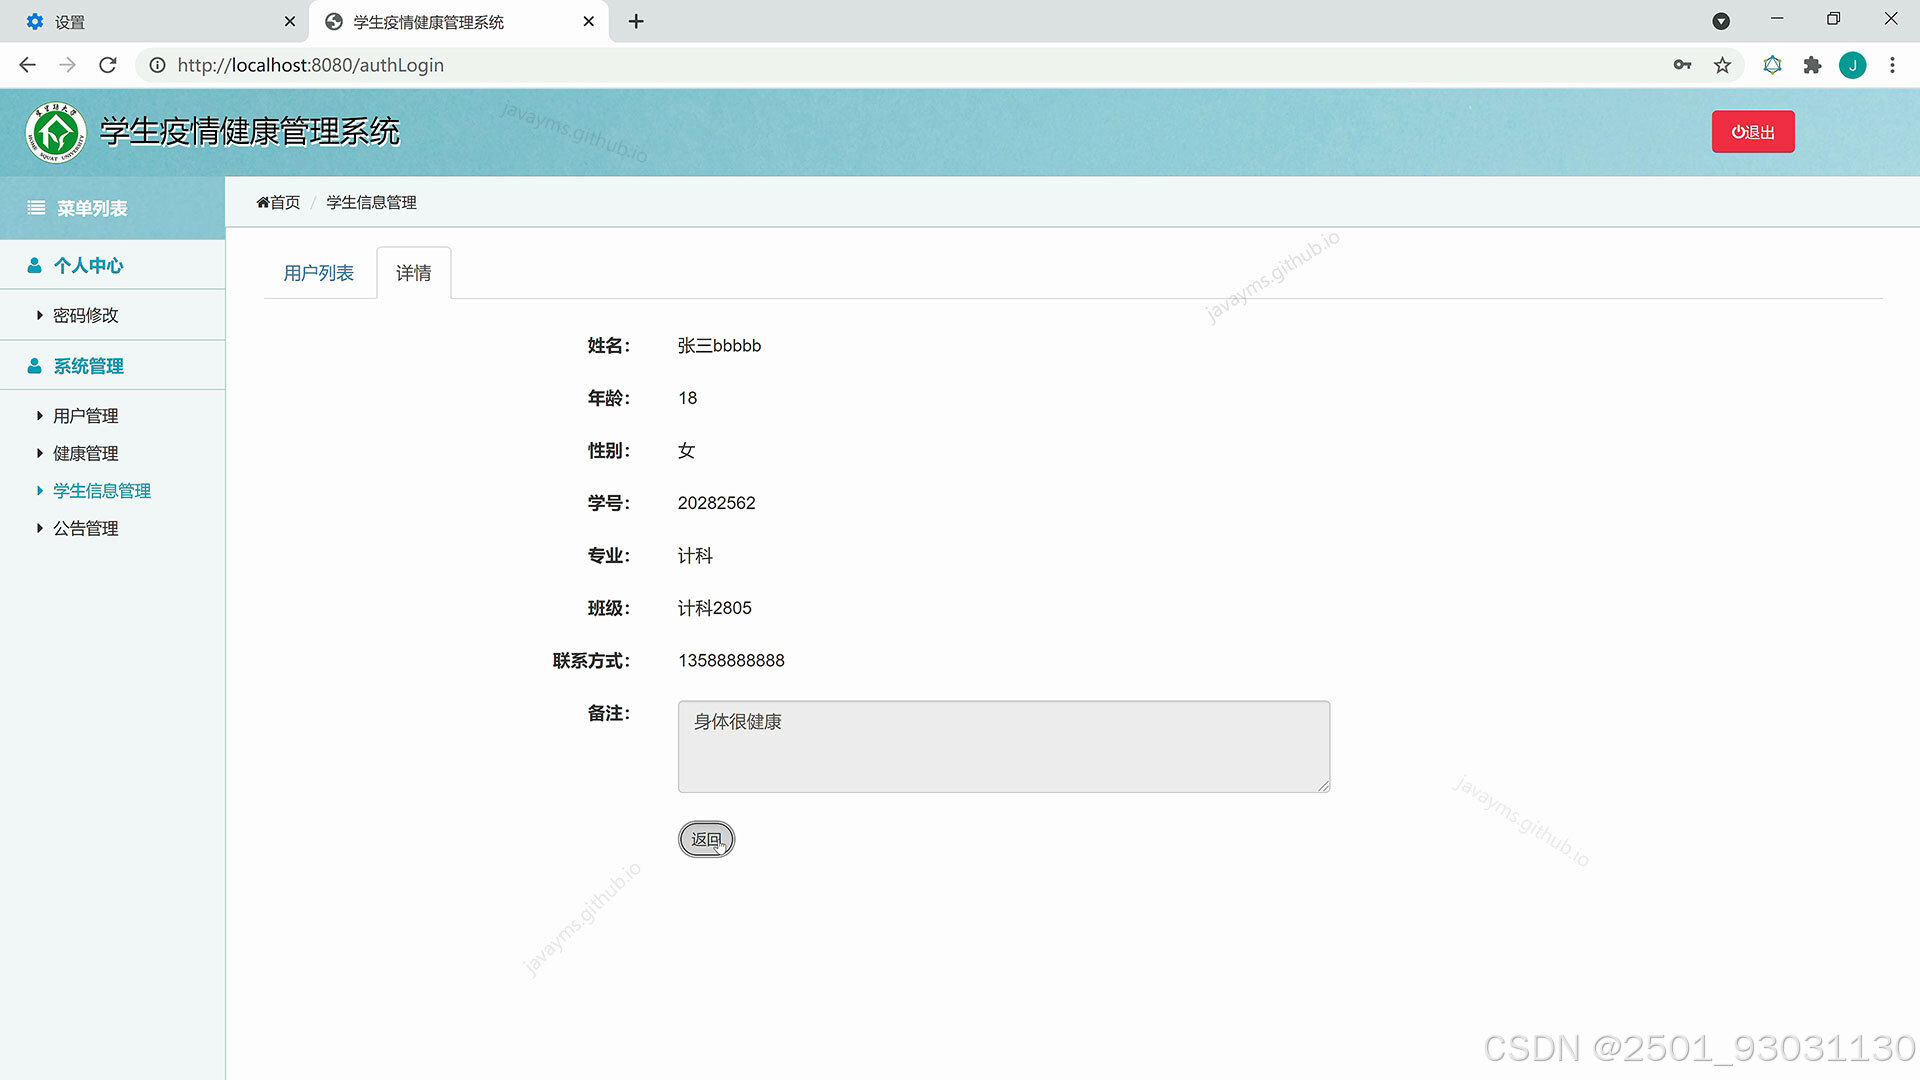The image size is (1920, 1080).
Task: Open new tab with plus icon
Action: pyautogui.click(x=636, y=21)
